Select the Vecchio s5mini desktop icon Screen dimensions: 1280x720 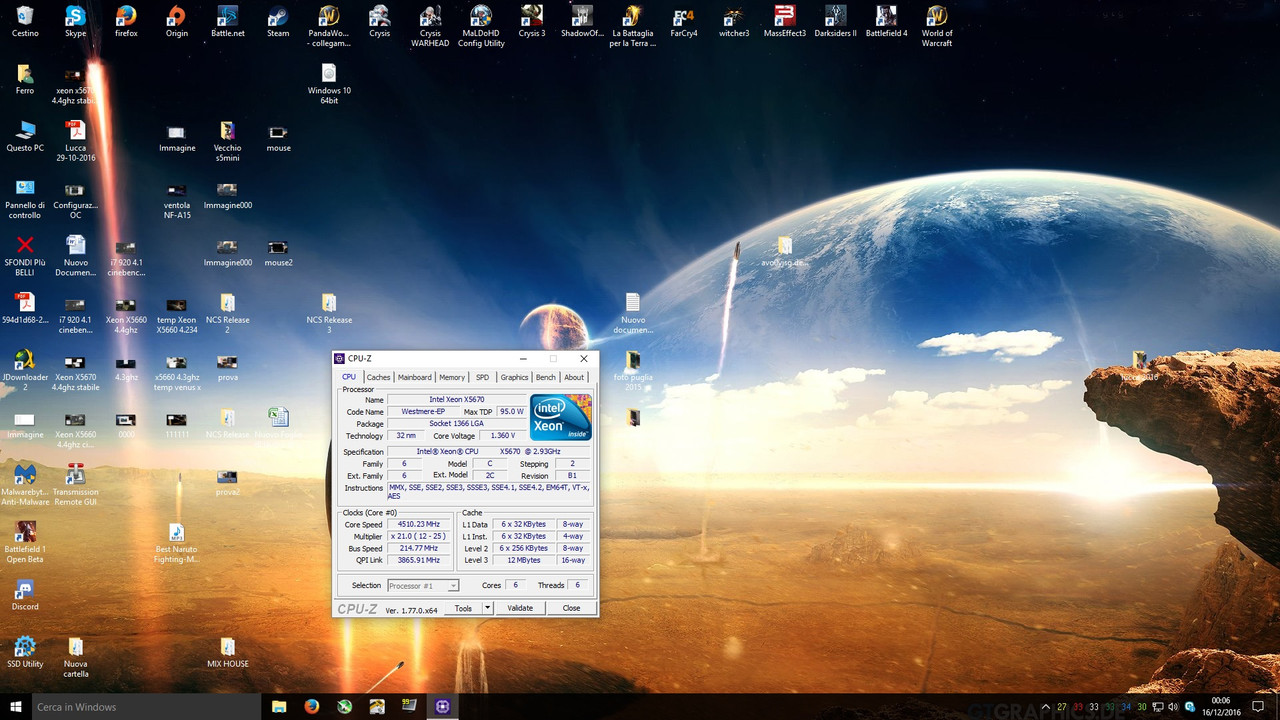pos(227,141)
